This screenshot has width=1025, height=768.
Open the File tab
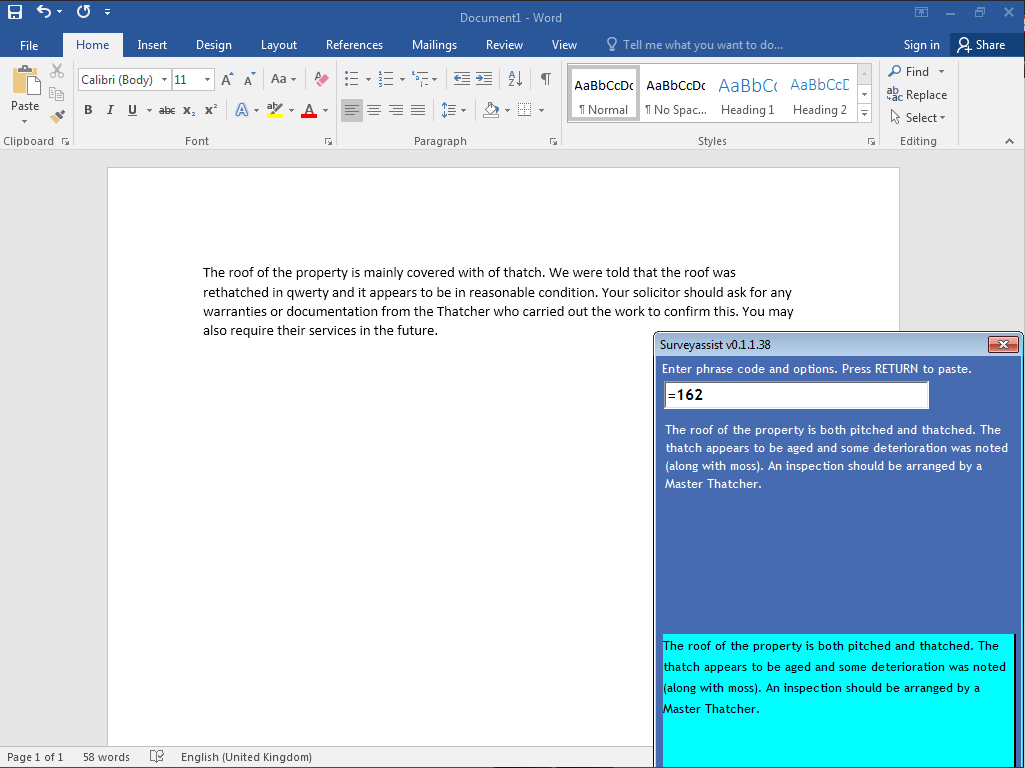(29, 45)
